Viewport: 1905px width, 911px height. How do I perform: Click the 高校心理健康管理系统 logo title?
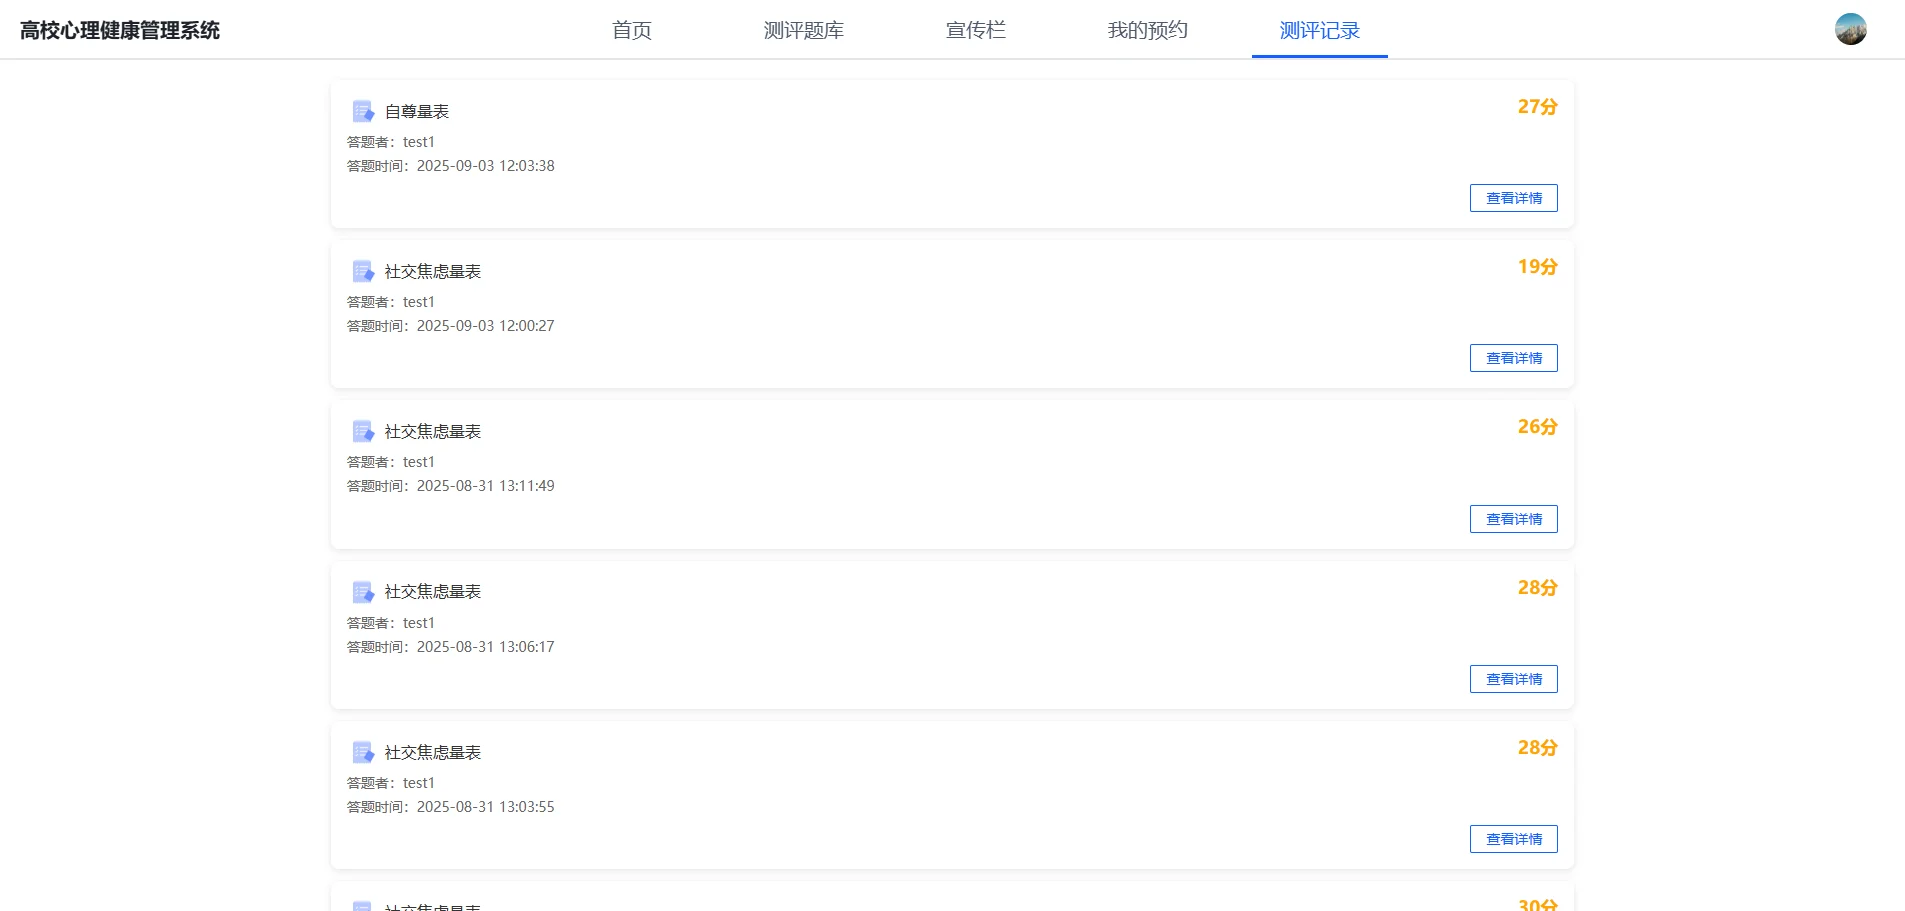119,30
